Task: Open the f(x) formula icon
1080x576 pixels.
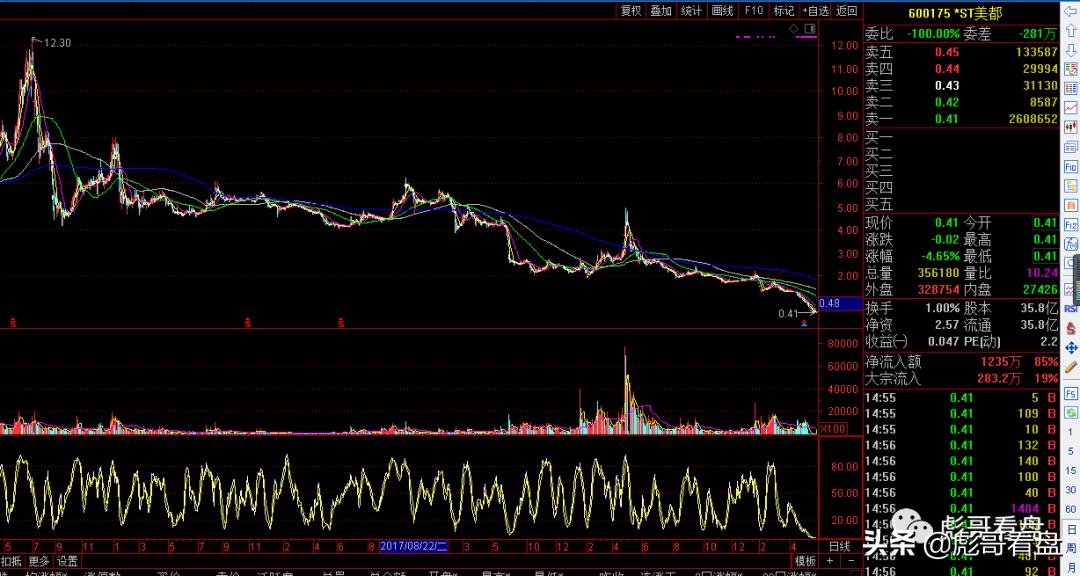Action: pos(1072,244)
